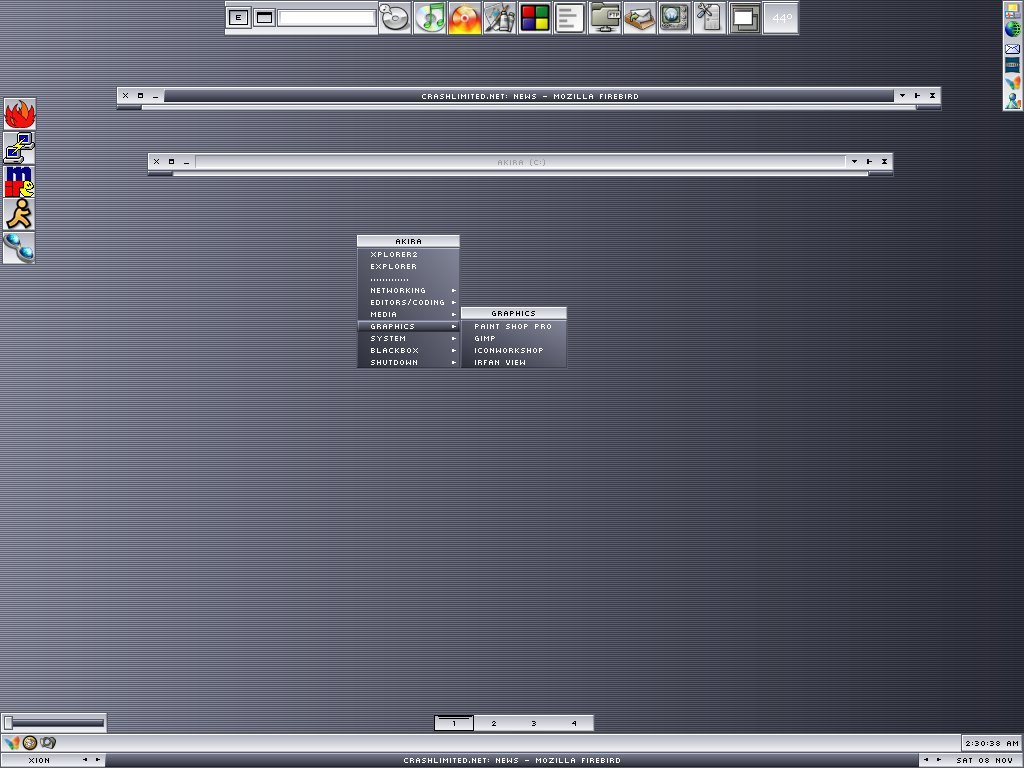Click the 2:30:38 AM clock

tap(991, 743)
